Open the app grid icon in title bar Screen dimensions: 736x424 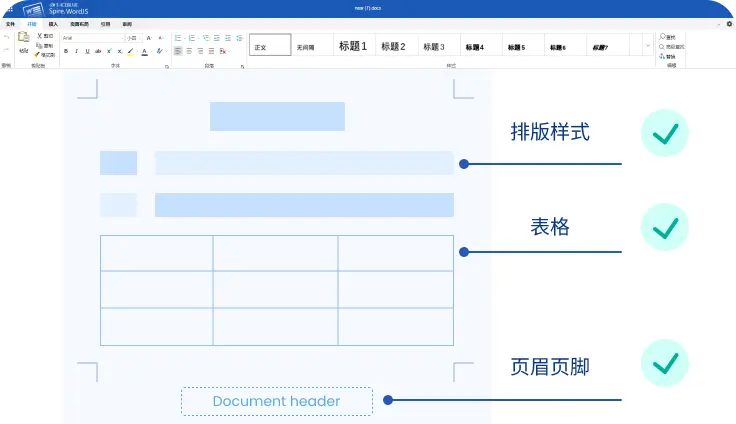[10, 9]
